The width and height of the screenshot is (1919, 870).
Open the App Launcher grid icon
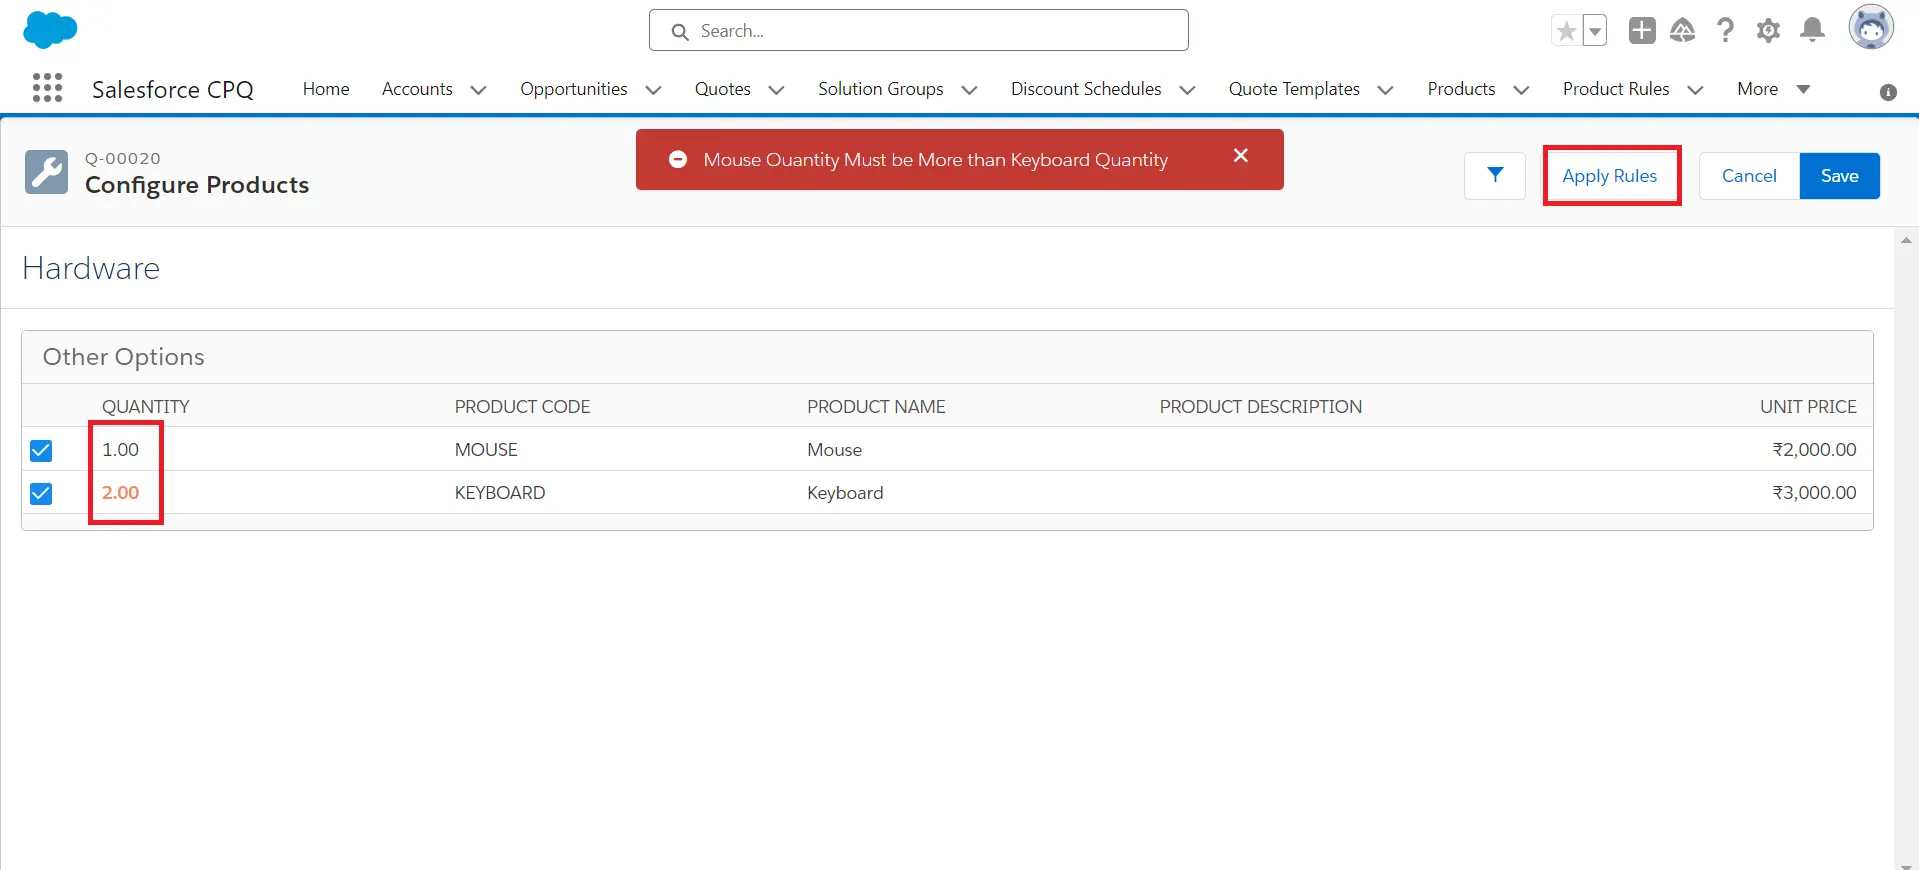47,88
